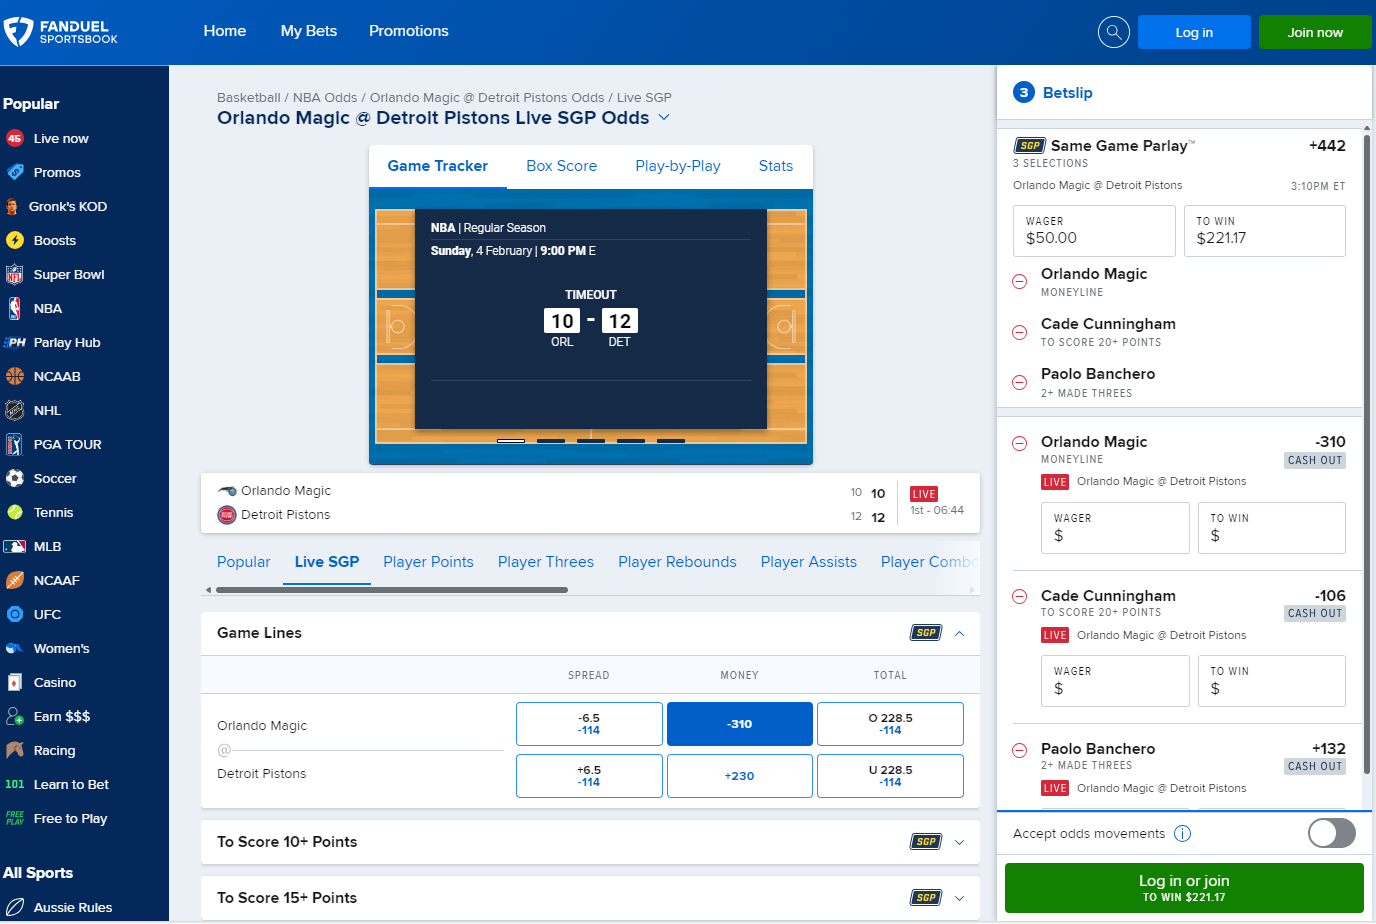Click the MLB logo icon
The image size is (1376, 924).
pyautogui.click(x=15, y=547)
